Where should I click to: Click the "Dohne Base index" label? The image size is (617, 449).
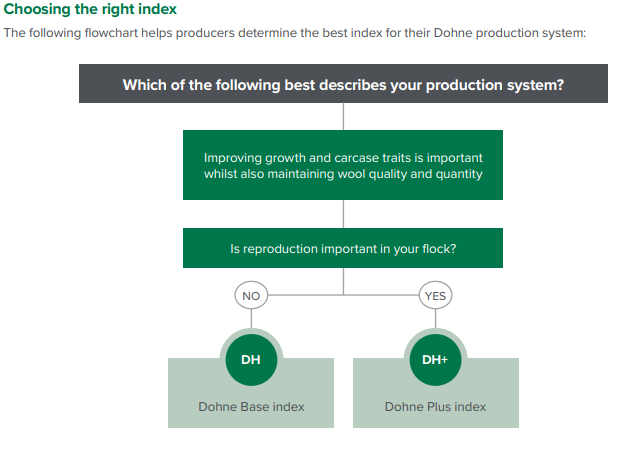[x=251, y=407]
